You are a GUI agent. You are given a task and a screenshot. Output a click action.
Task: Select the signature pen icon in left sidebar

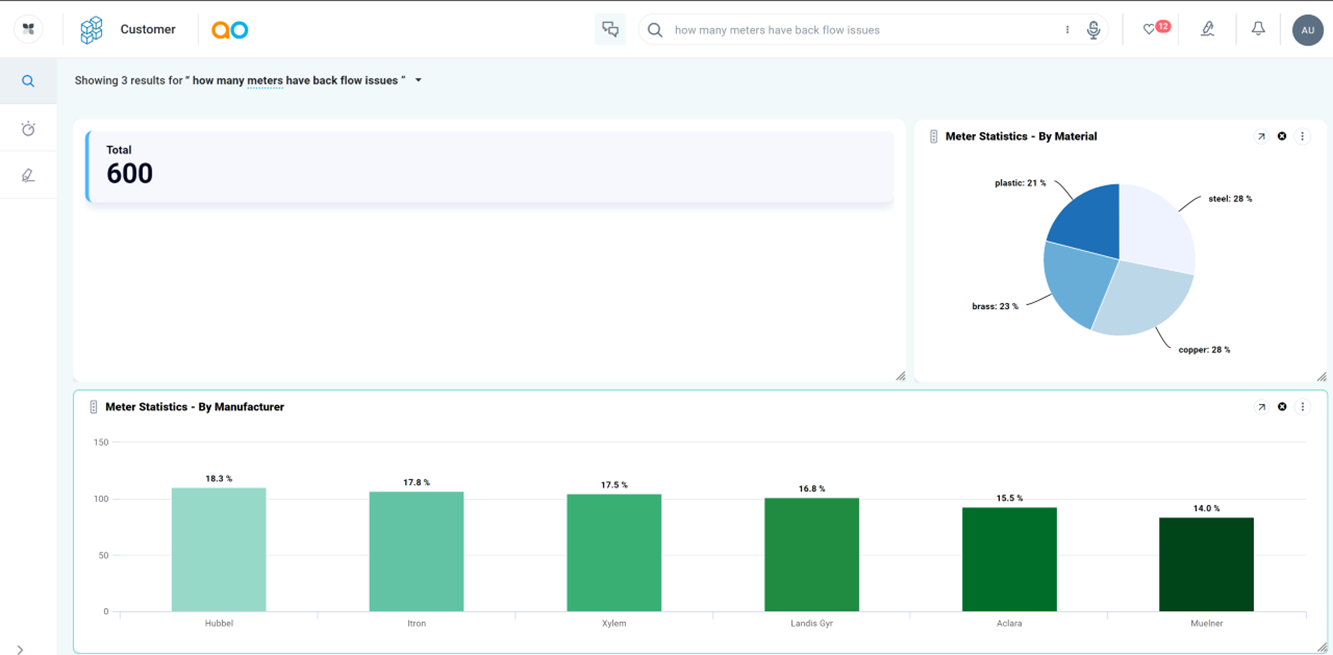28,176
